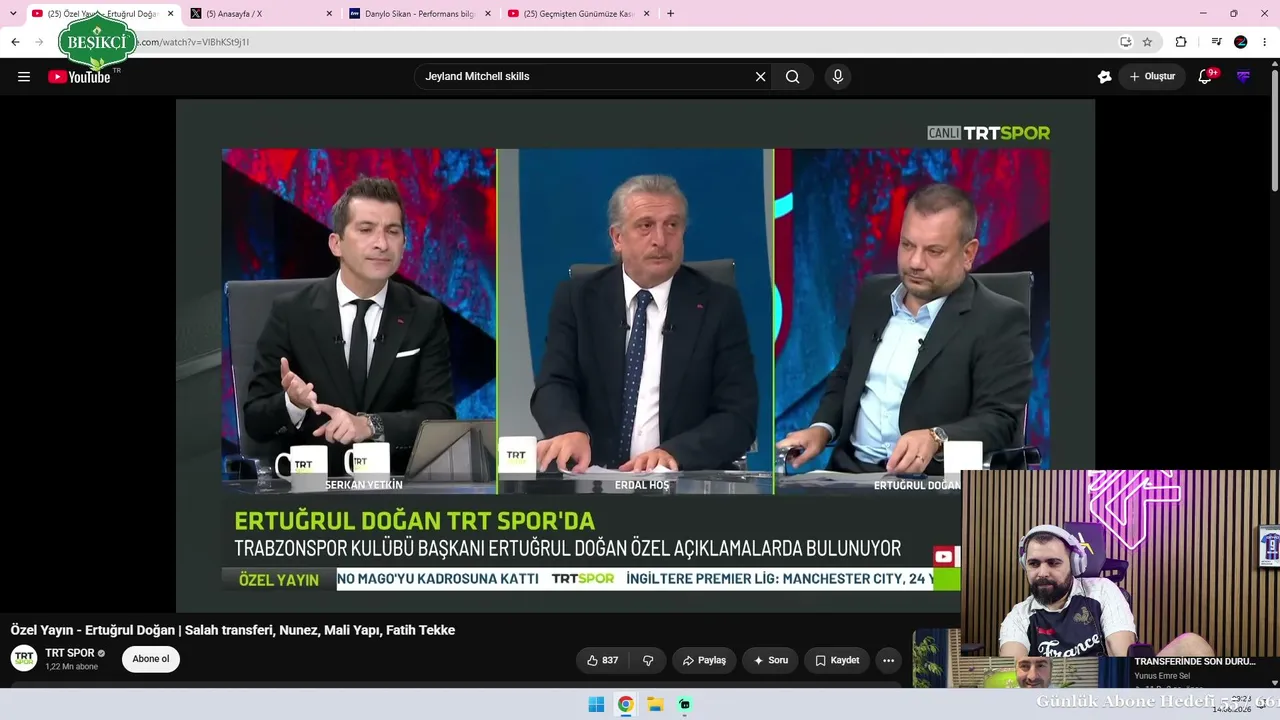
Task: Subscribe with the Abone ol button
Action: (151, 659)
